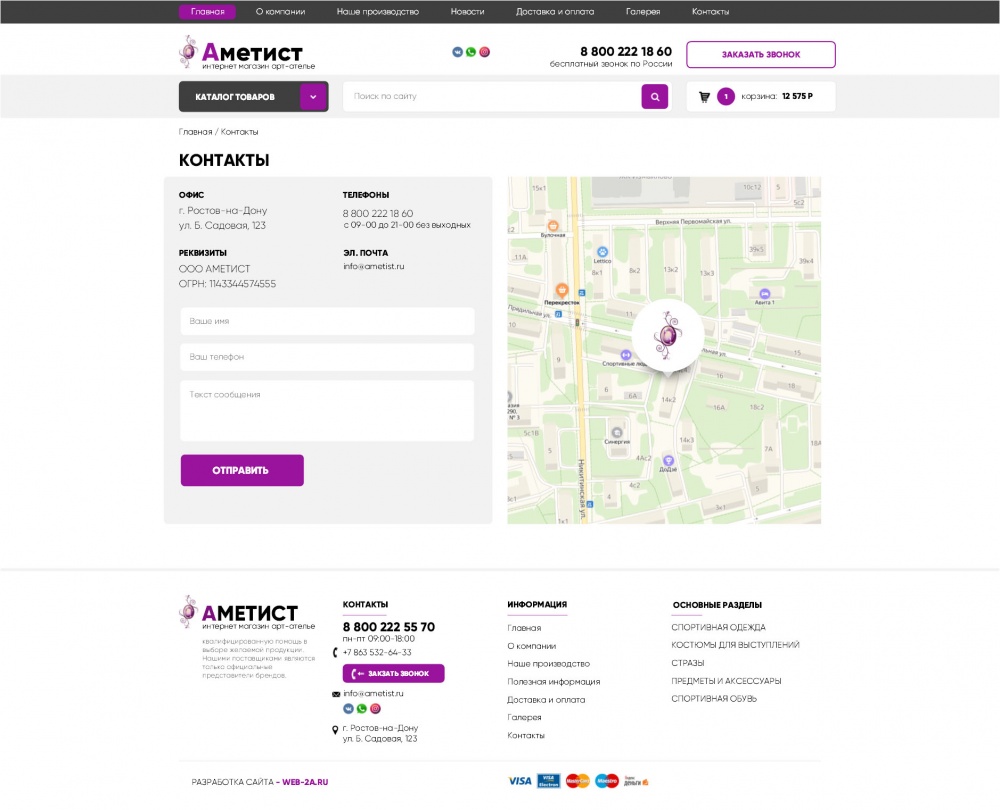The image size is (1000, 810).
Task: Click the footer WhatsApp icon
Action: pos(362,709)
